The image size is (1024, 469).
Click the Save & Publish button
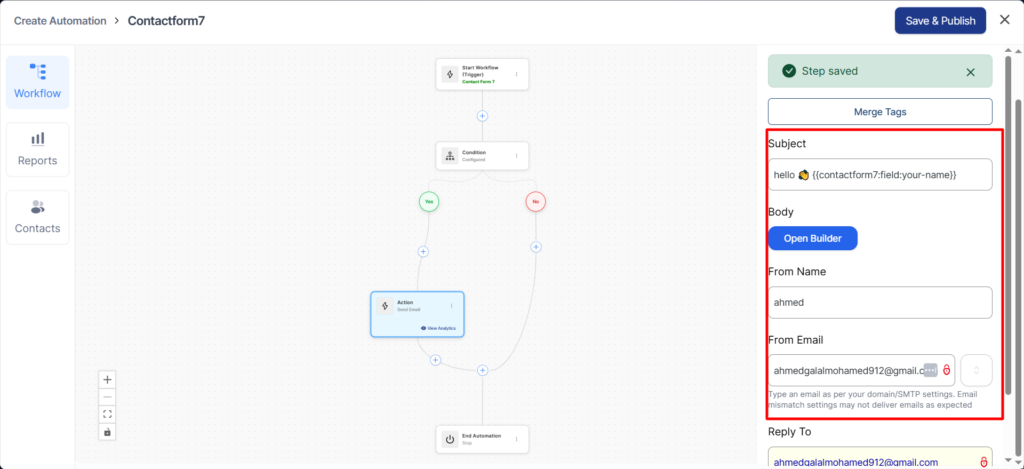click(940, 20)
